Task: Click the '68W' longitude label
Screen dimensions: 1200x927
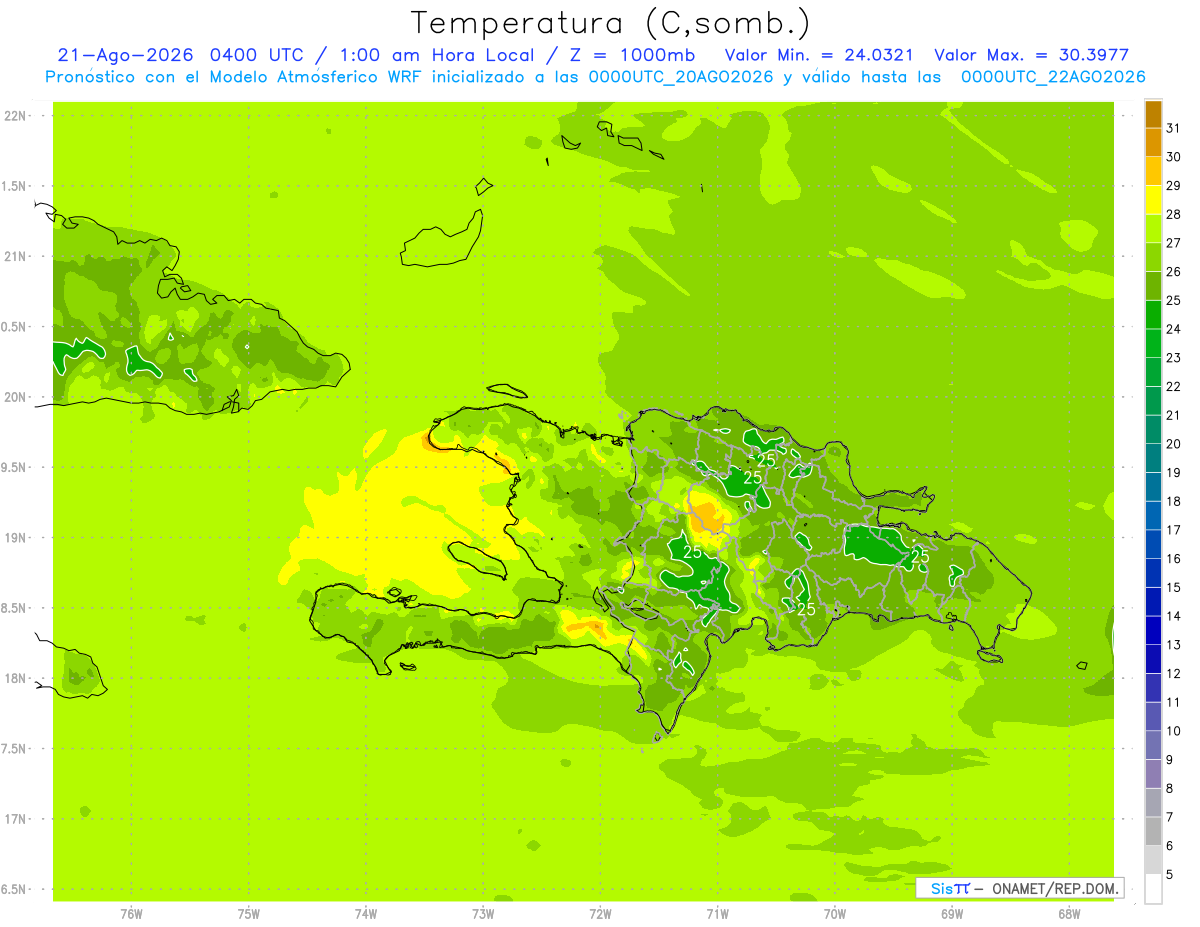Action: click(1069, 914)
